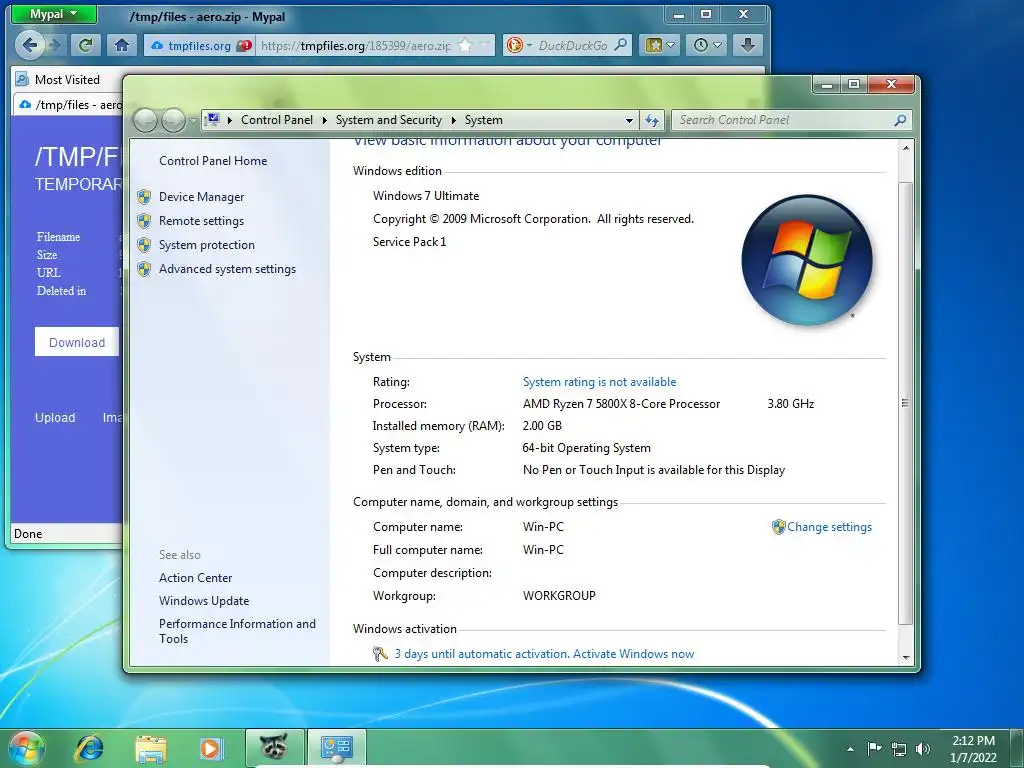Open Control Panel Home link

click(213, 161)
